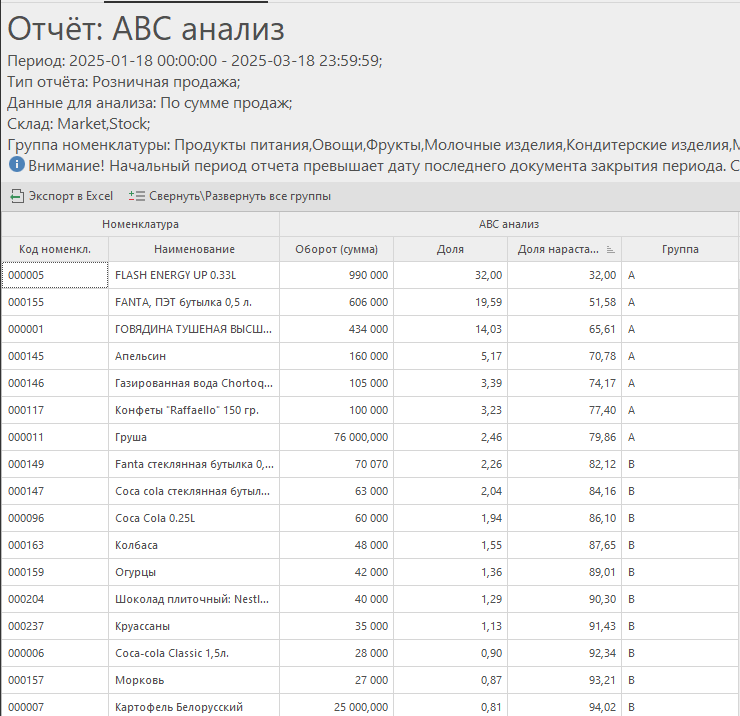Click the Export to Excel icon
Viewport: 740px width, 716px height.
tap(17, 196)
